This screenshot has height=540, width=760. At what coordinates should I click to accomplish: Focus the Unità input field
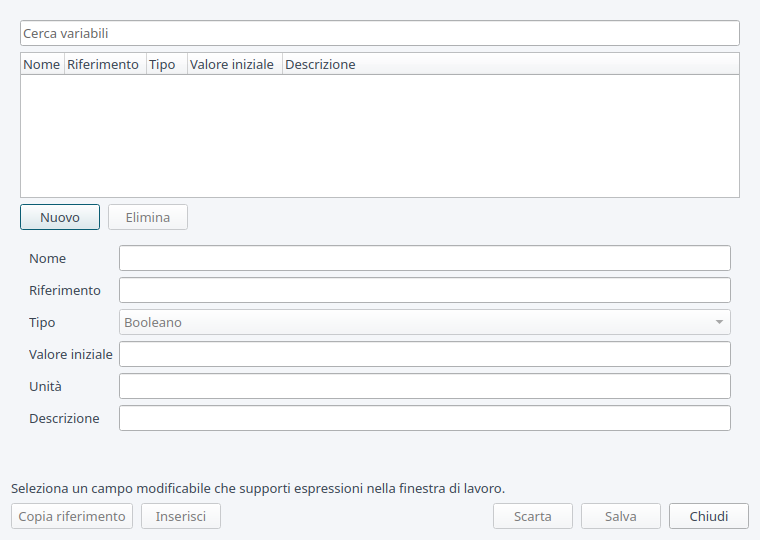pos(425,386)
